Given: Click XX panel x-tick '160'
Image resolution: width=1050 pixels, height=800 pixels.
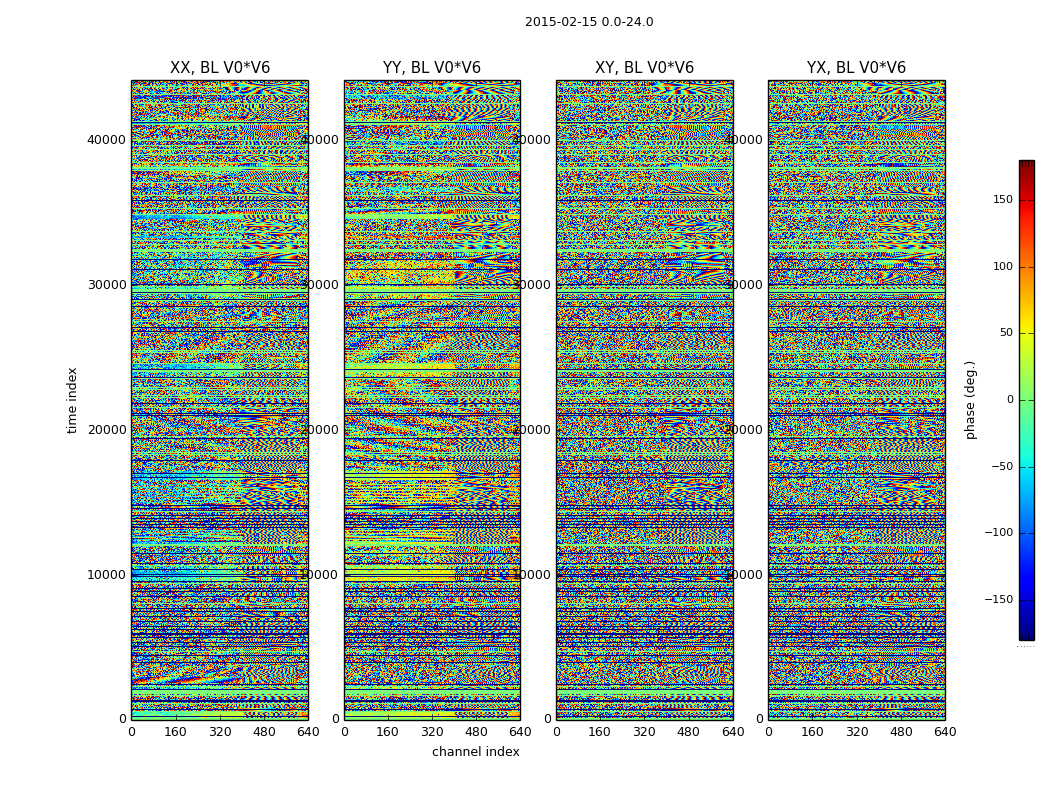Looking at the screenshot, I should 175,732.
